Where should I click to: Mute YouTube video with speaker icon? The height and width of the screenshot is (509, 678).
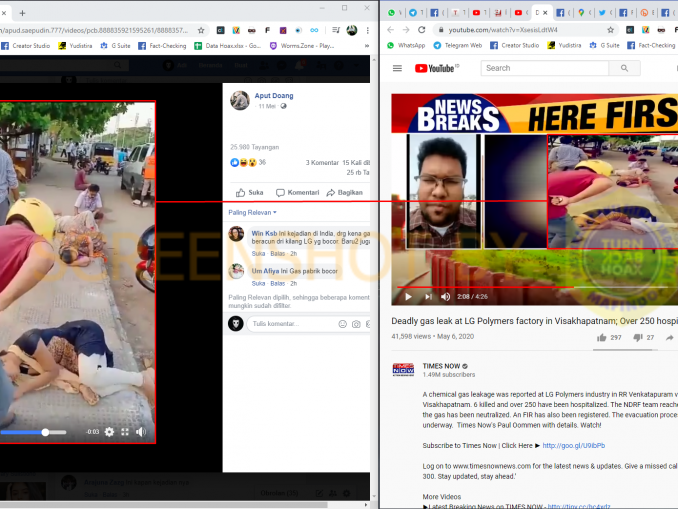(446, 296)
